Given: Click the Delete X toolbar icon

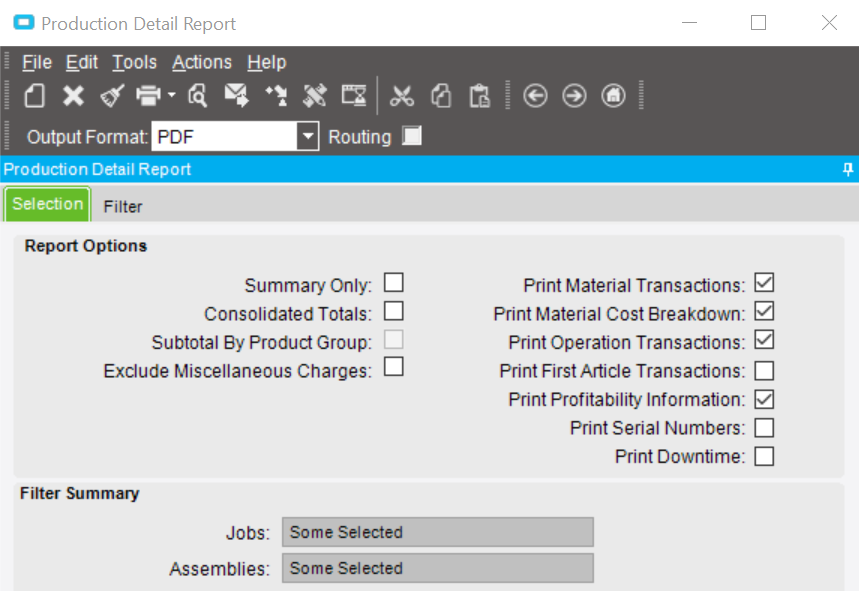Looking at the screenshot, I should click(73, 96).
